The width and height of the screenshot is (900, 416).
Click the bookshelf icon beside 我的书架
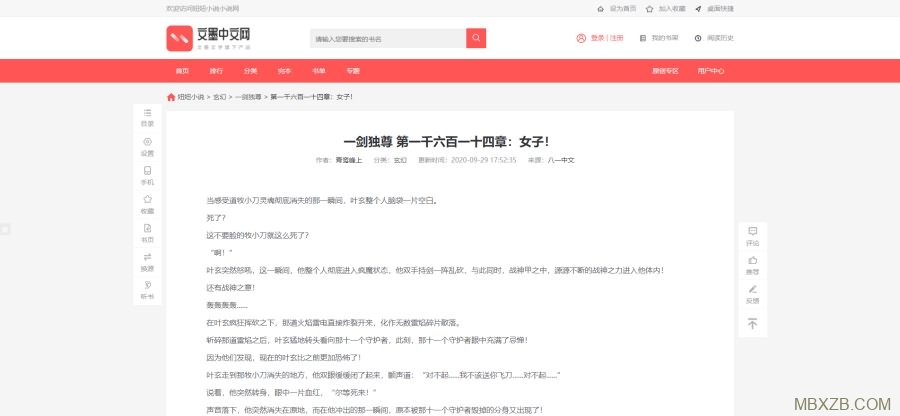[x=643, y=38]
